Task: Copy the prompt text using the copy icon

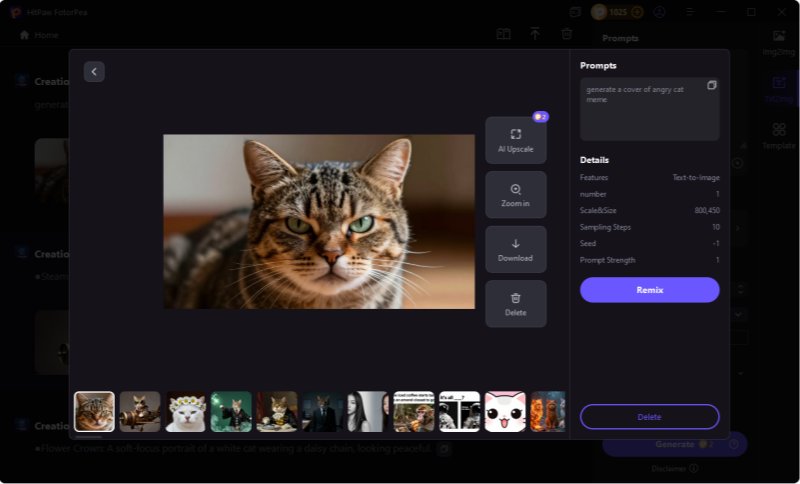Action: pos(712,86)
